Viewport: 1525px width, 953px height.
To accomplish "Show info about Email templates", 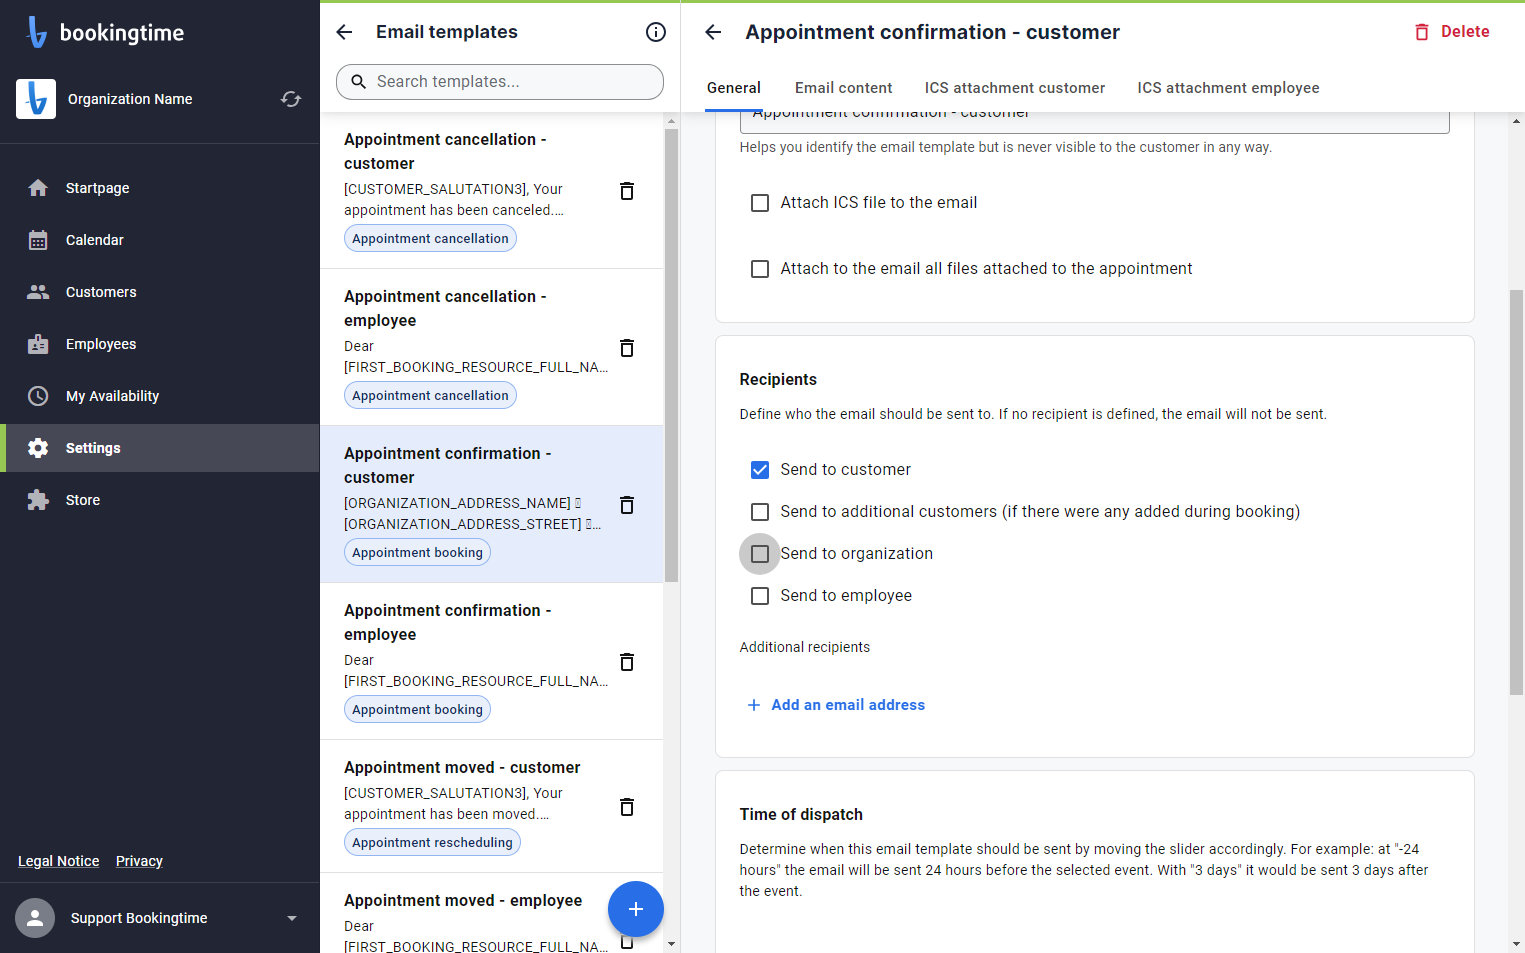I will (656, 32).
